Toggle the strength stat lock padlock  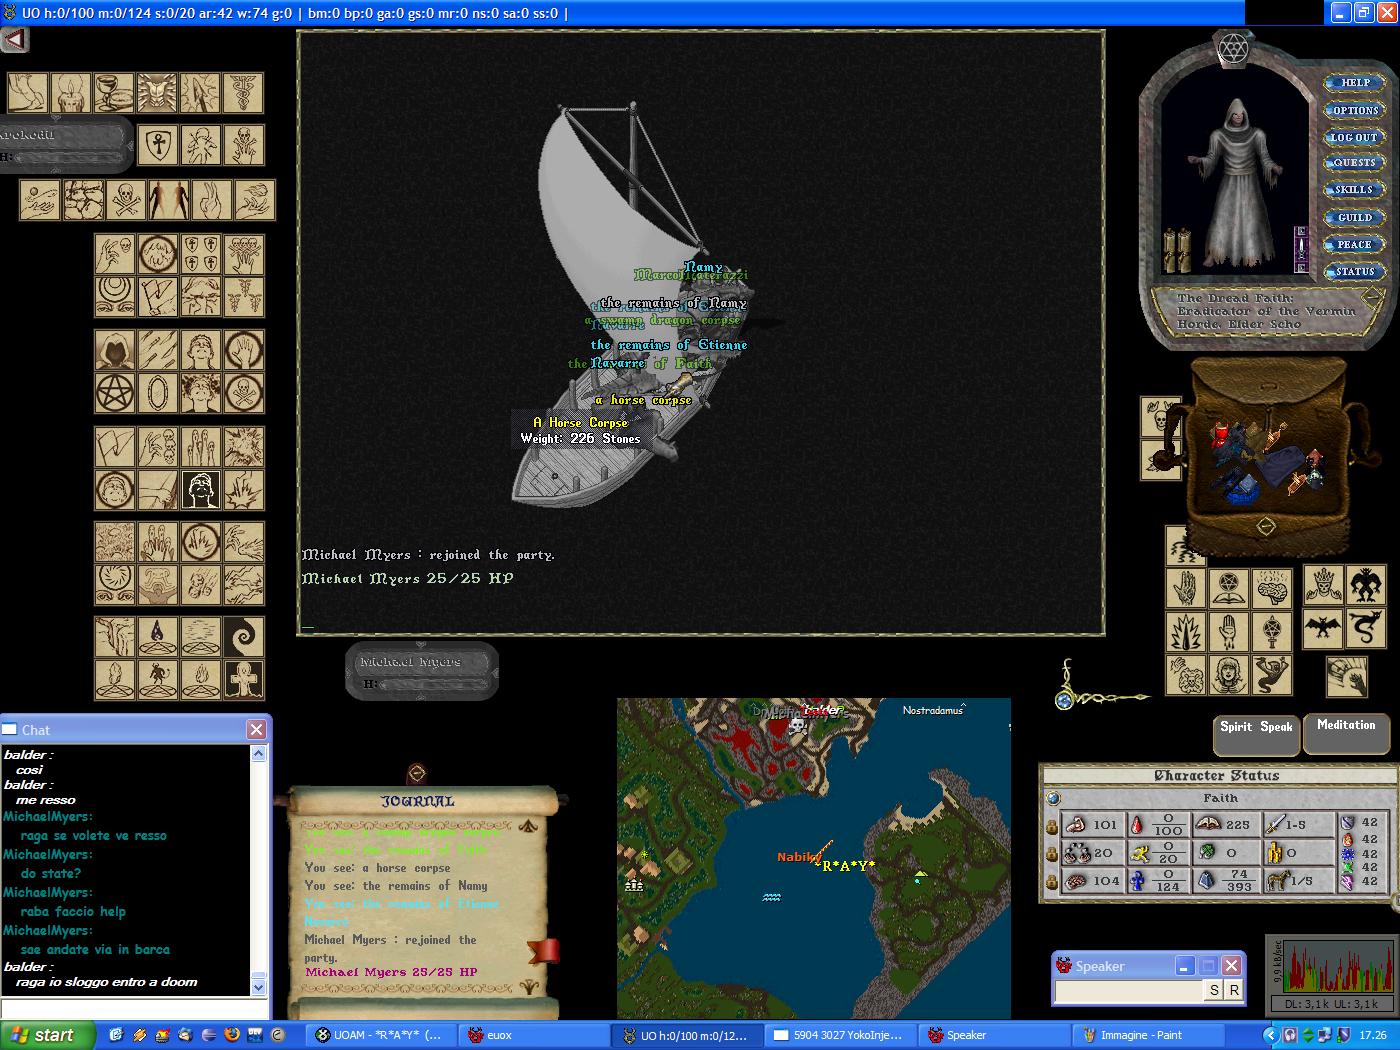(1052, 827)
